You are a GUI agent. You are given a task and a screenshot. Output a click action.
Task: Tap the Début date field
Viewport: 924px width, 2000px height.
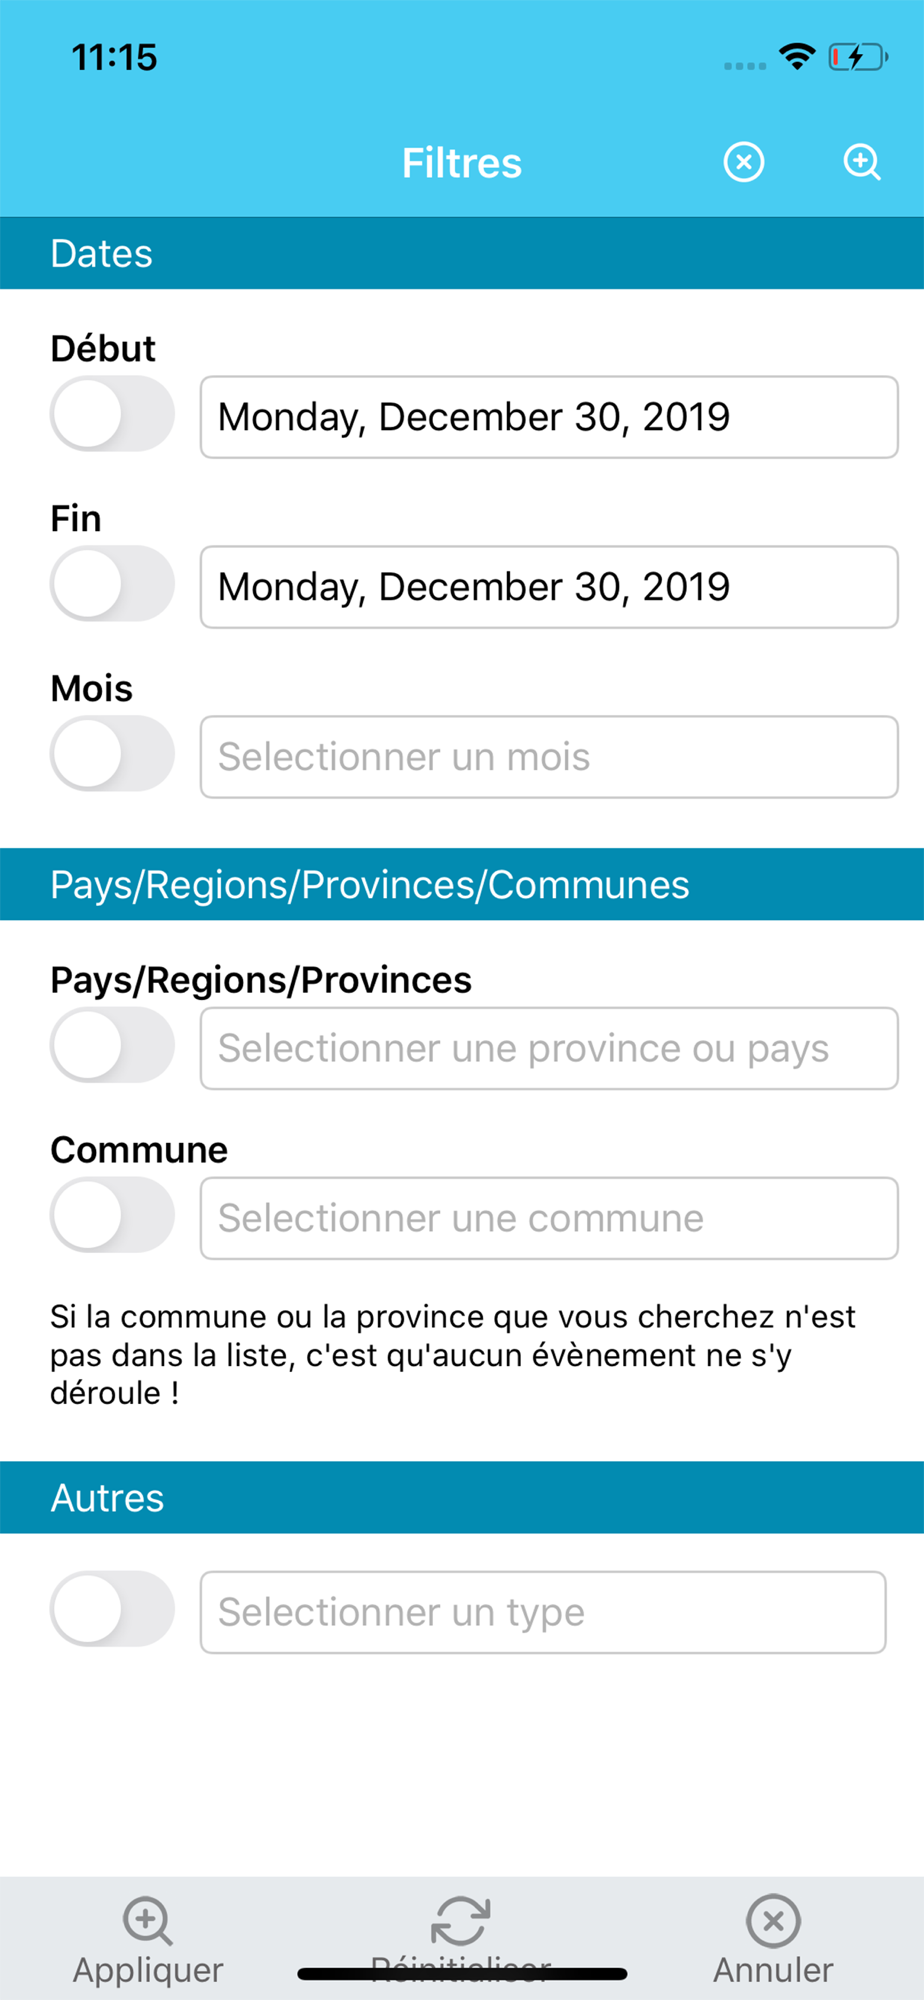(x=549, y=417)
